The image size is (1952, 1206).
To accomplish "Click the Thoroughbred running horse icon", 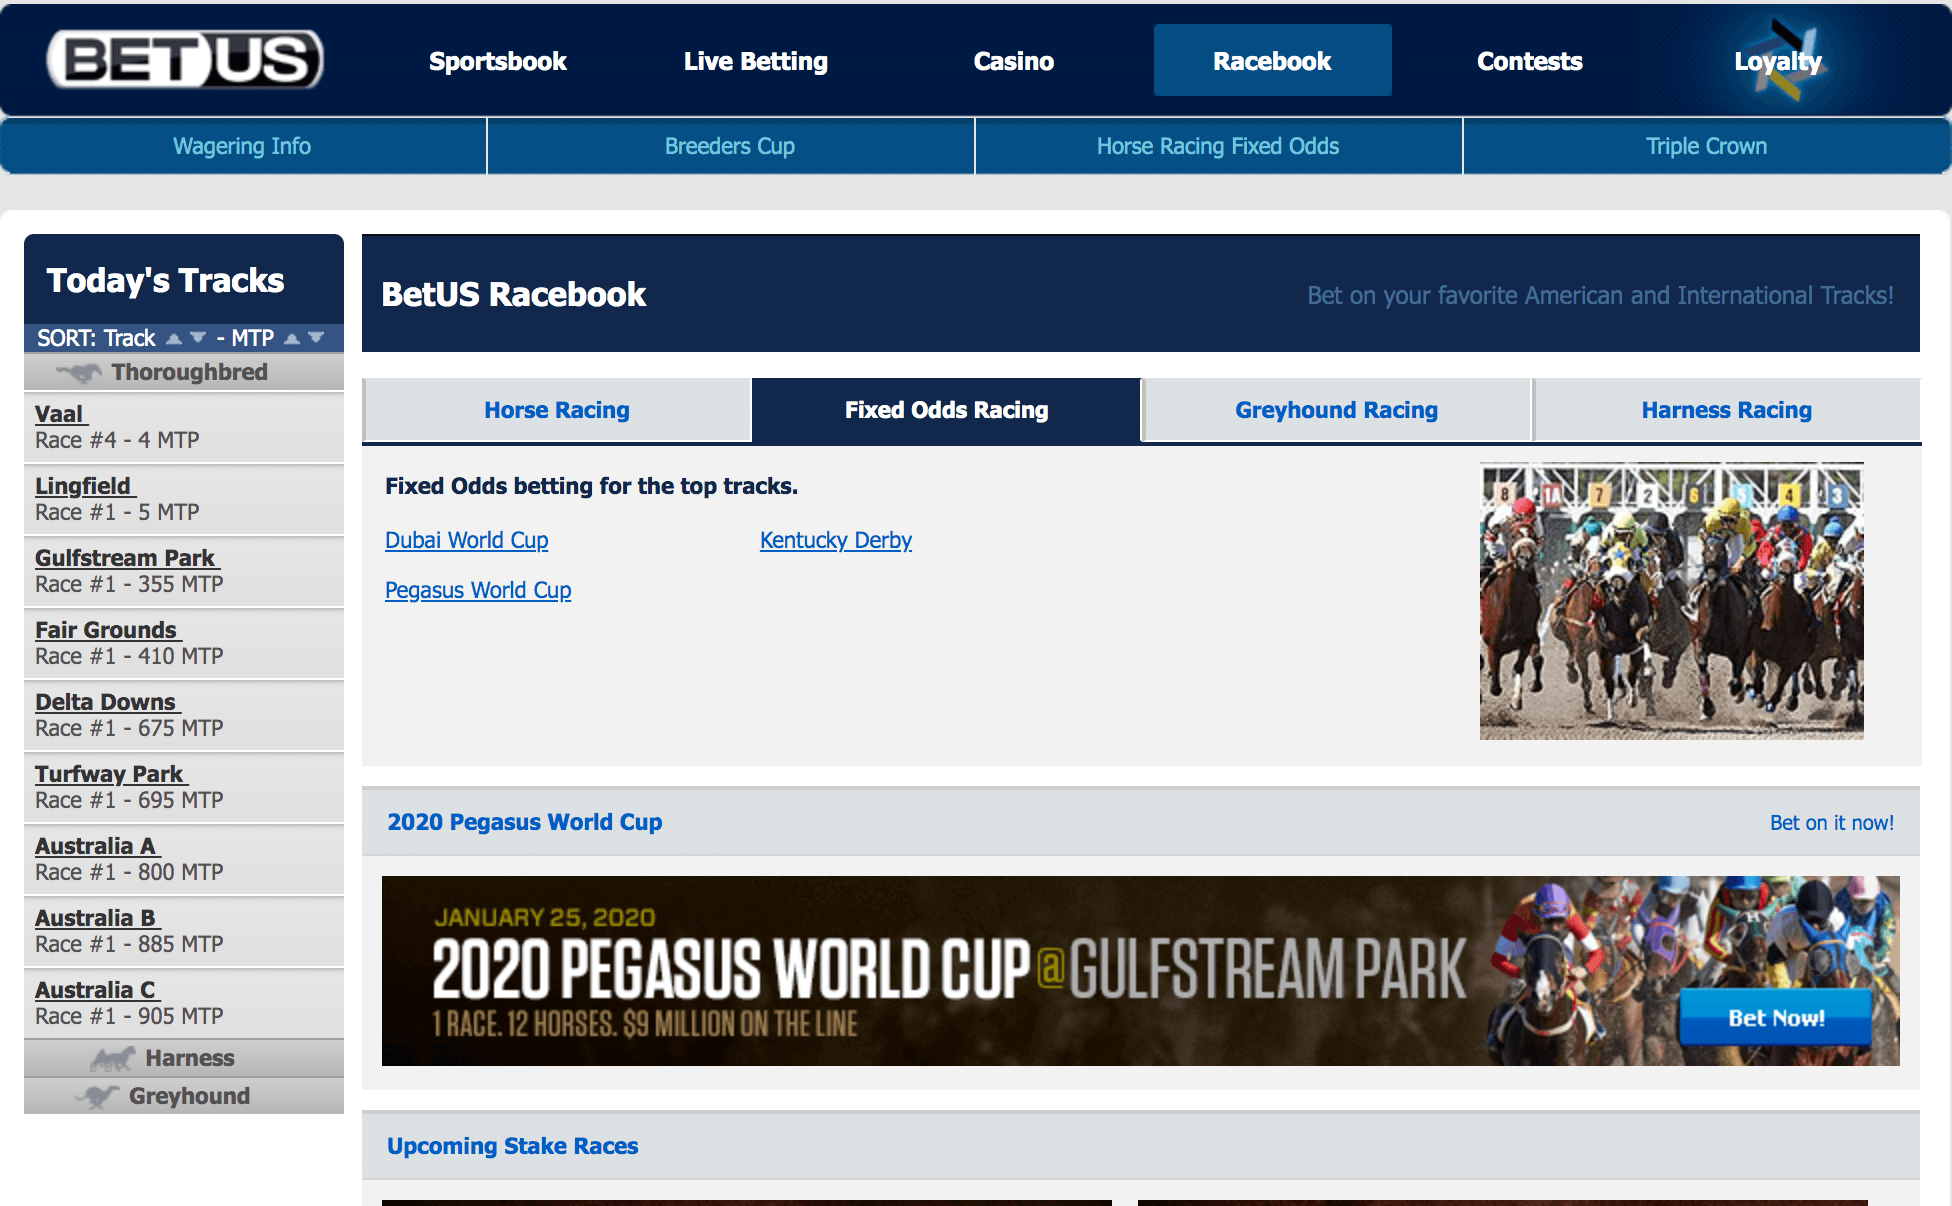I will [80, 371].
